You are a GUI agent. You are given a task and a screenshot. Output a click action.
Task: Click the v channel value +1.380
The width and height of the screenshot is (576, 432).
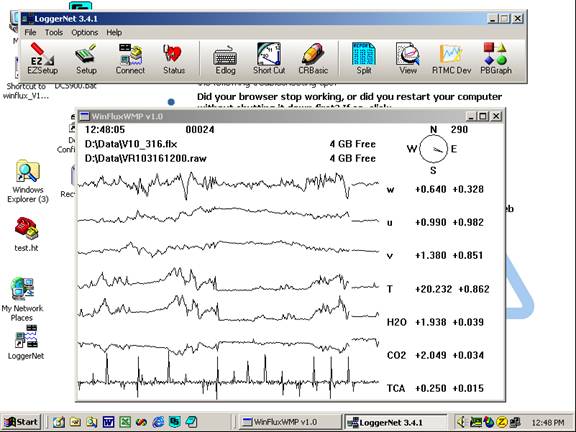point(431,255)
